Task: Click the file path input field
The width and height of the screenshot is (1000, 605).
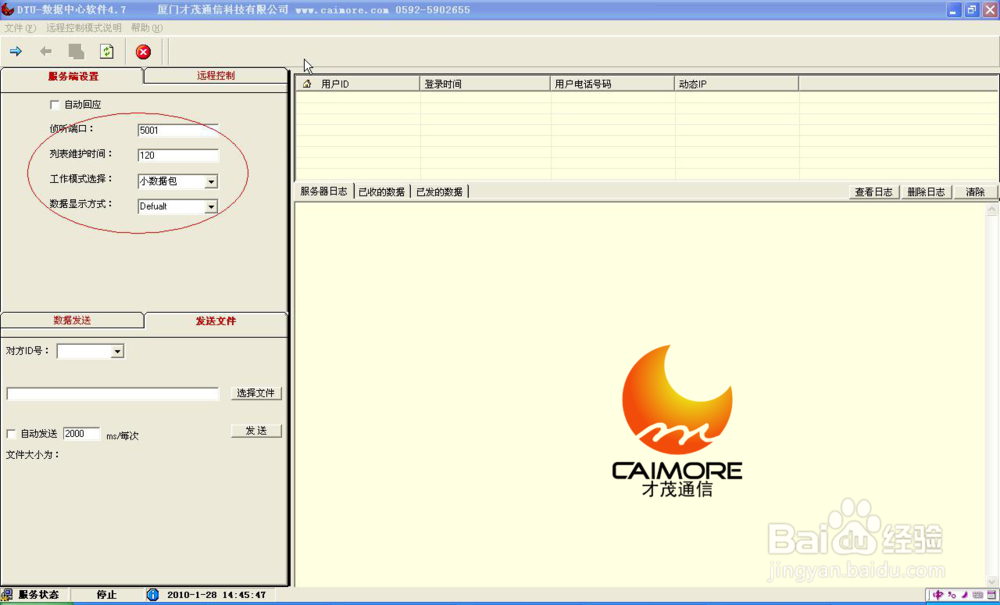Action: coord(112,394)
